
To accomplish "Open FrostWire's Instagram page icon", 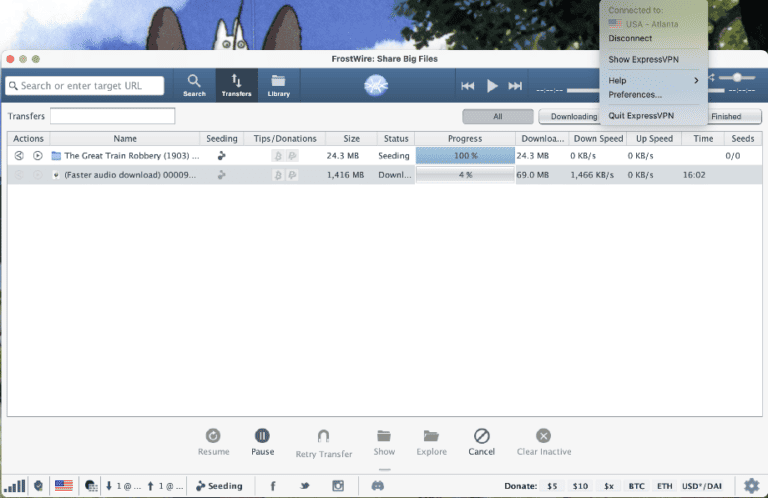I will (338, 486).
